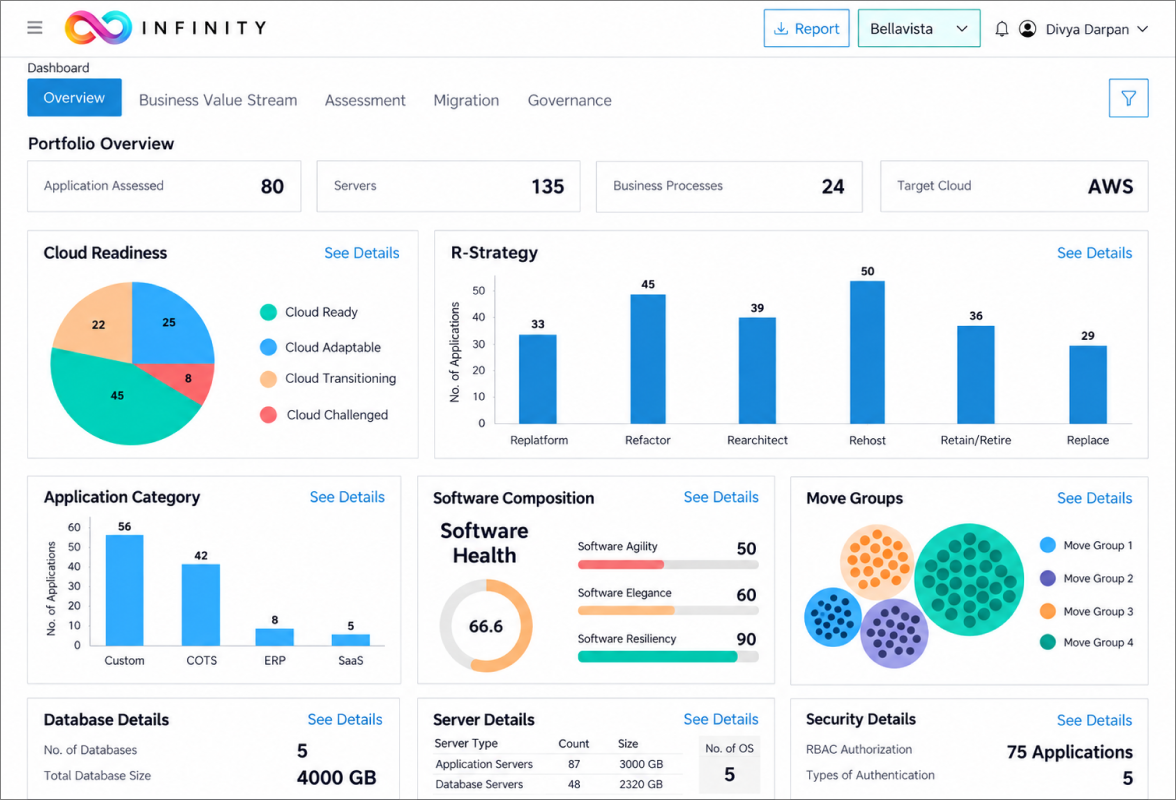Open the filter funnel button
Screen dimensions: 1176x800
click(1128, 97)
